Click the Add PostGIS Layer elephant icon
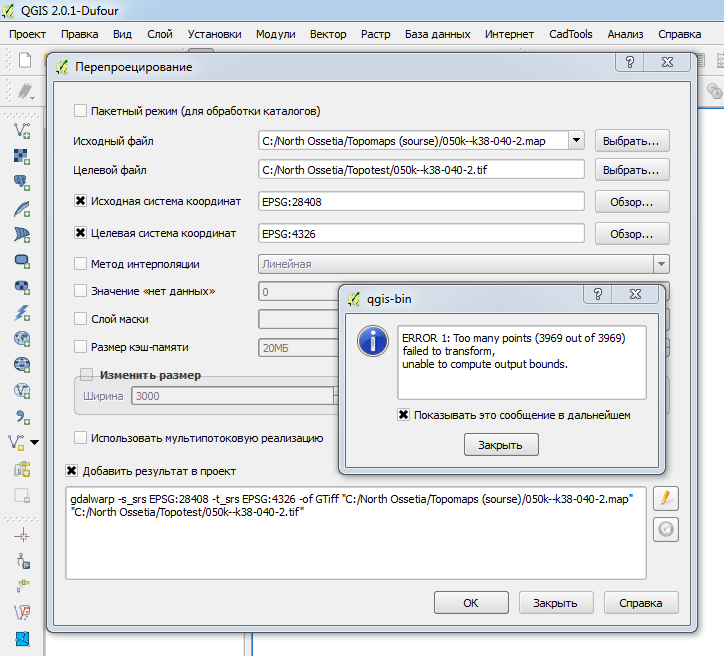 click(22, 182)
